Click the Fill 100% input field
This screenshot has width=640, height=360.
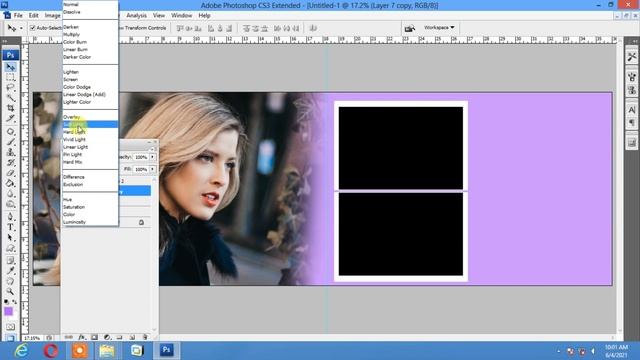tap(141, 169)
